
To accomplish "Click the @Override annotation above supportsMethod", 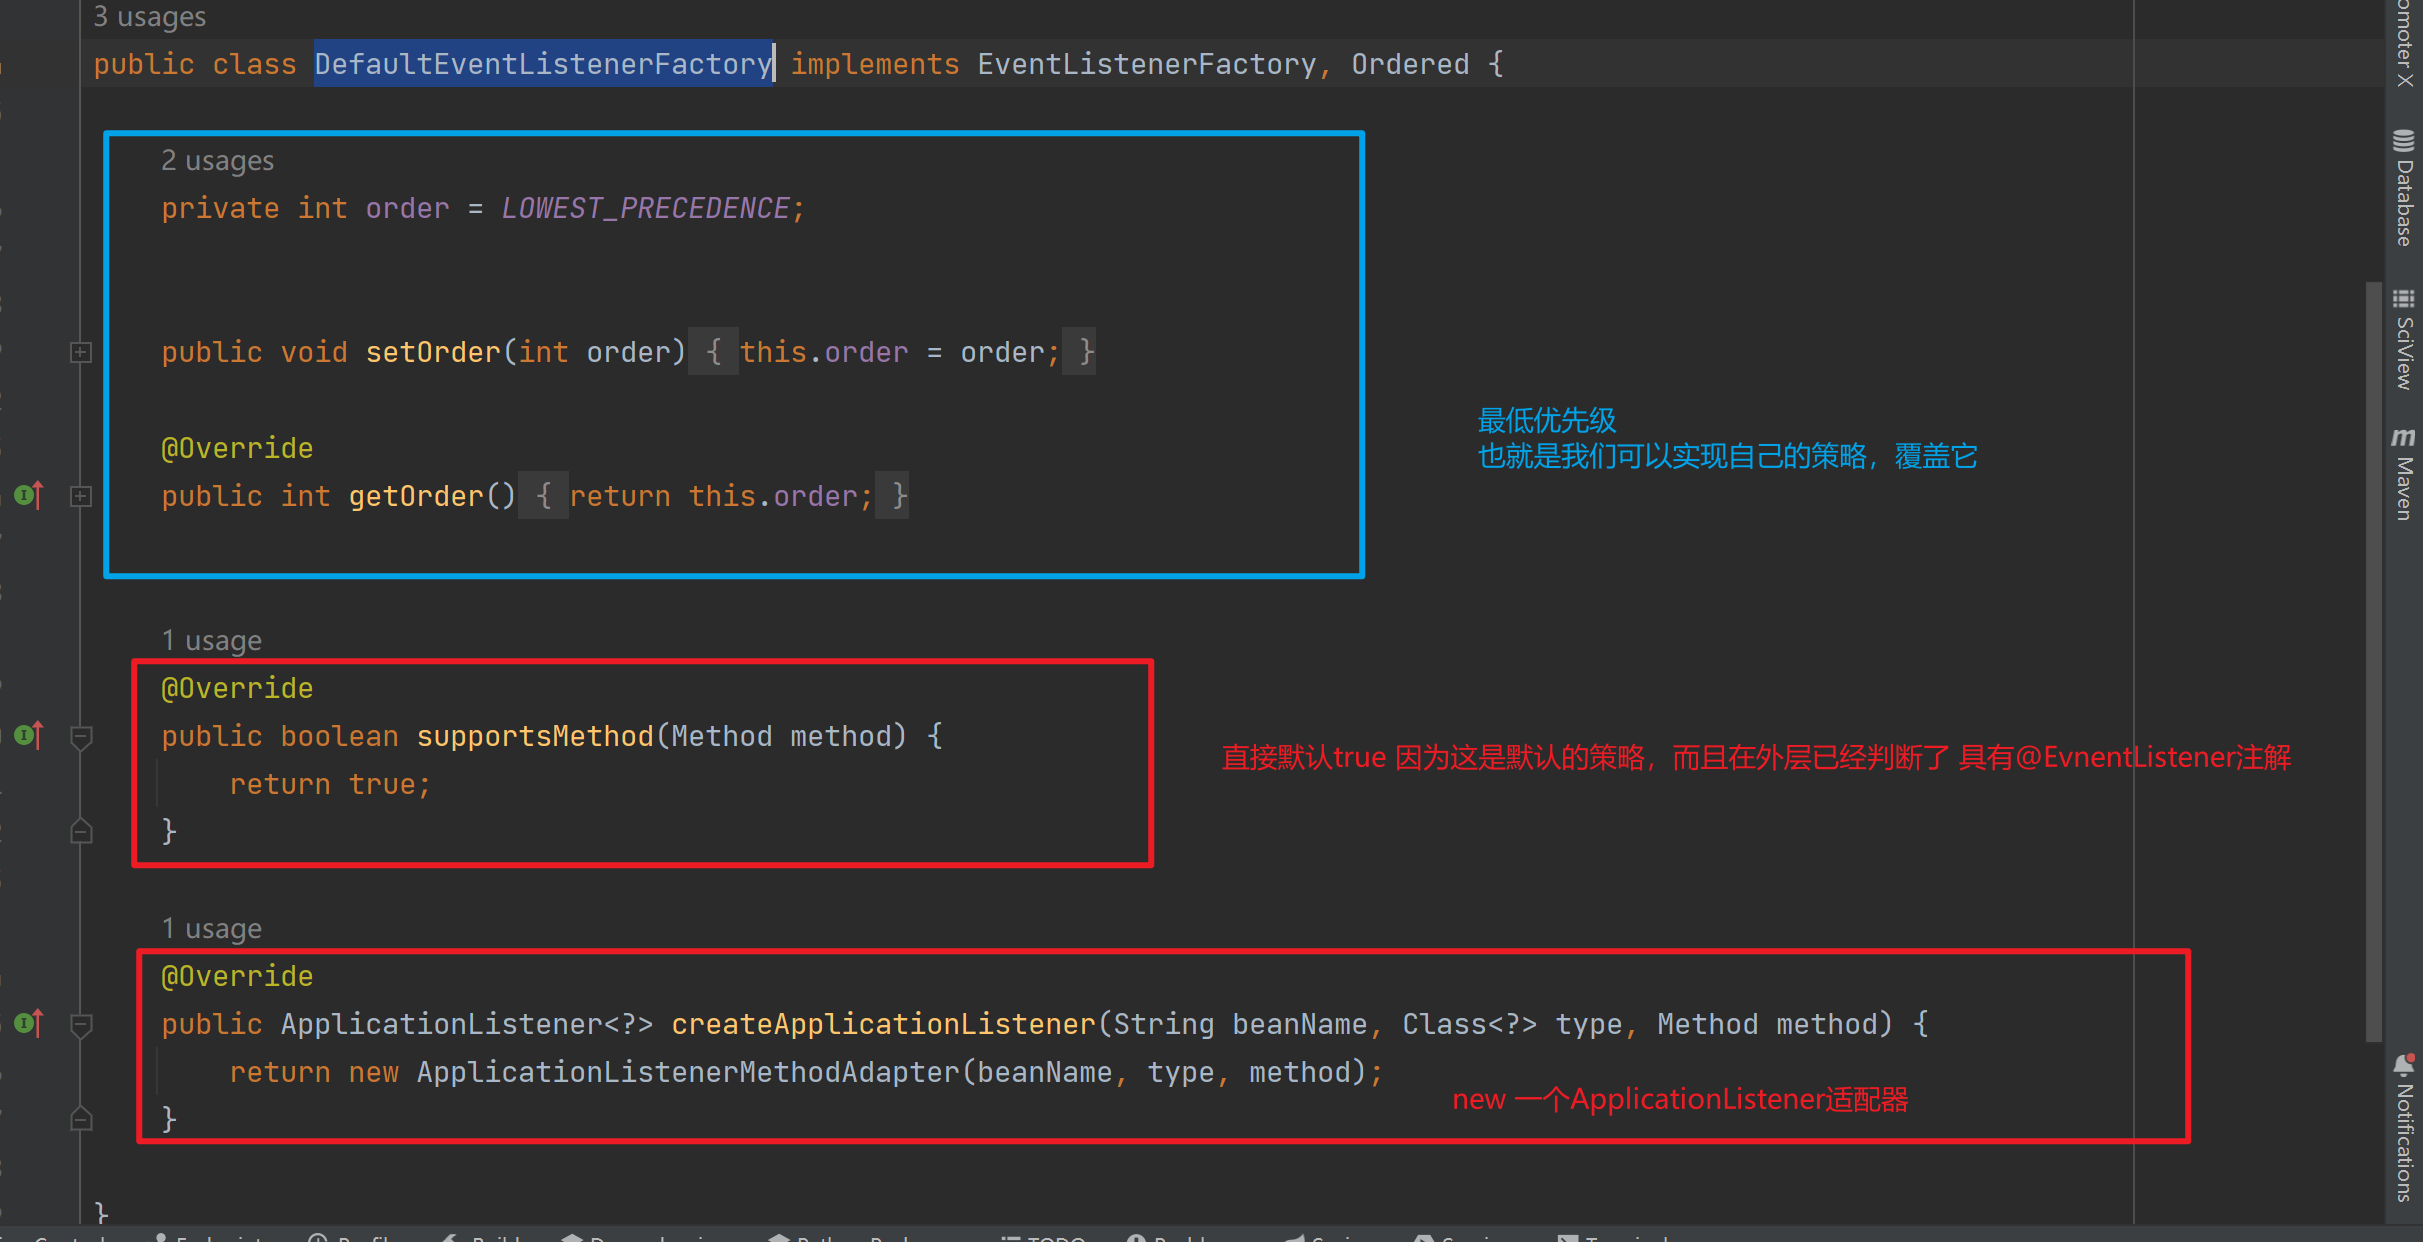I will click(x=237, y=688).
